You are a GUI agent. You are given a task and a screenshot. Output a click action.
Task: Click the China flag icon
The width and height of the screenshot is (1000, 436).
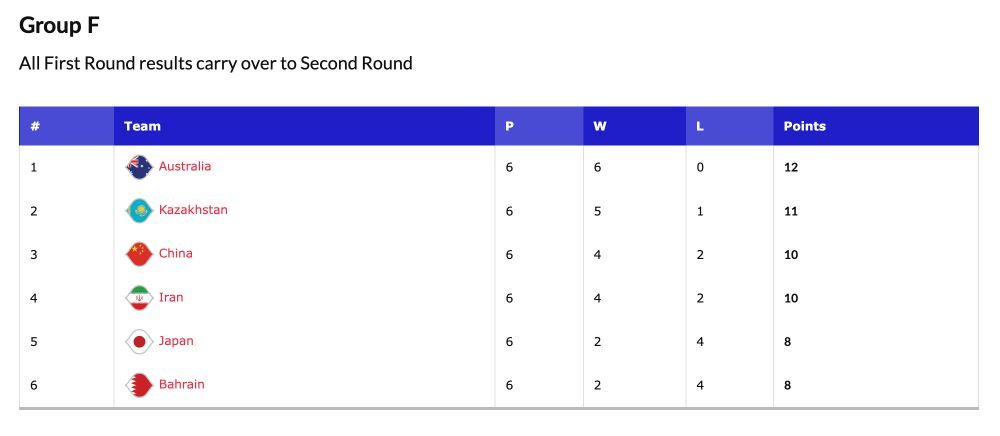[139, 254]
